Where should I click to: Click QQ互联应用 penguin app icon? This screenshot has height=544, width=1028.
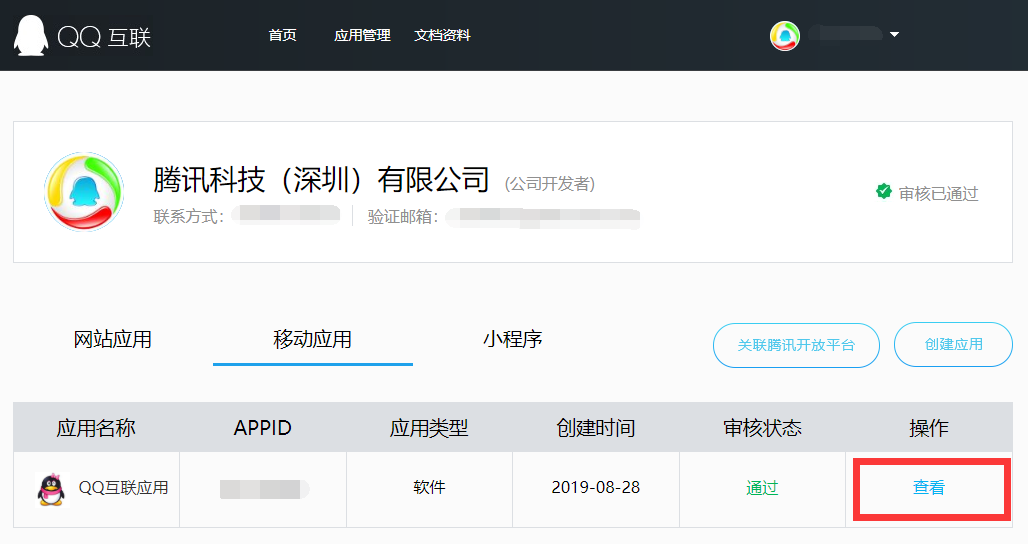coord(52,489)
